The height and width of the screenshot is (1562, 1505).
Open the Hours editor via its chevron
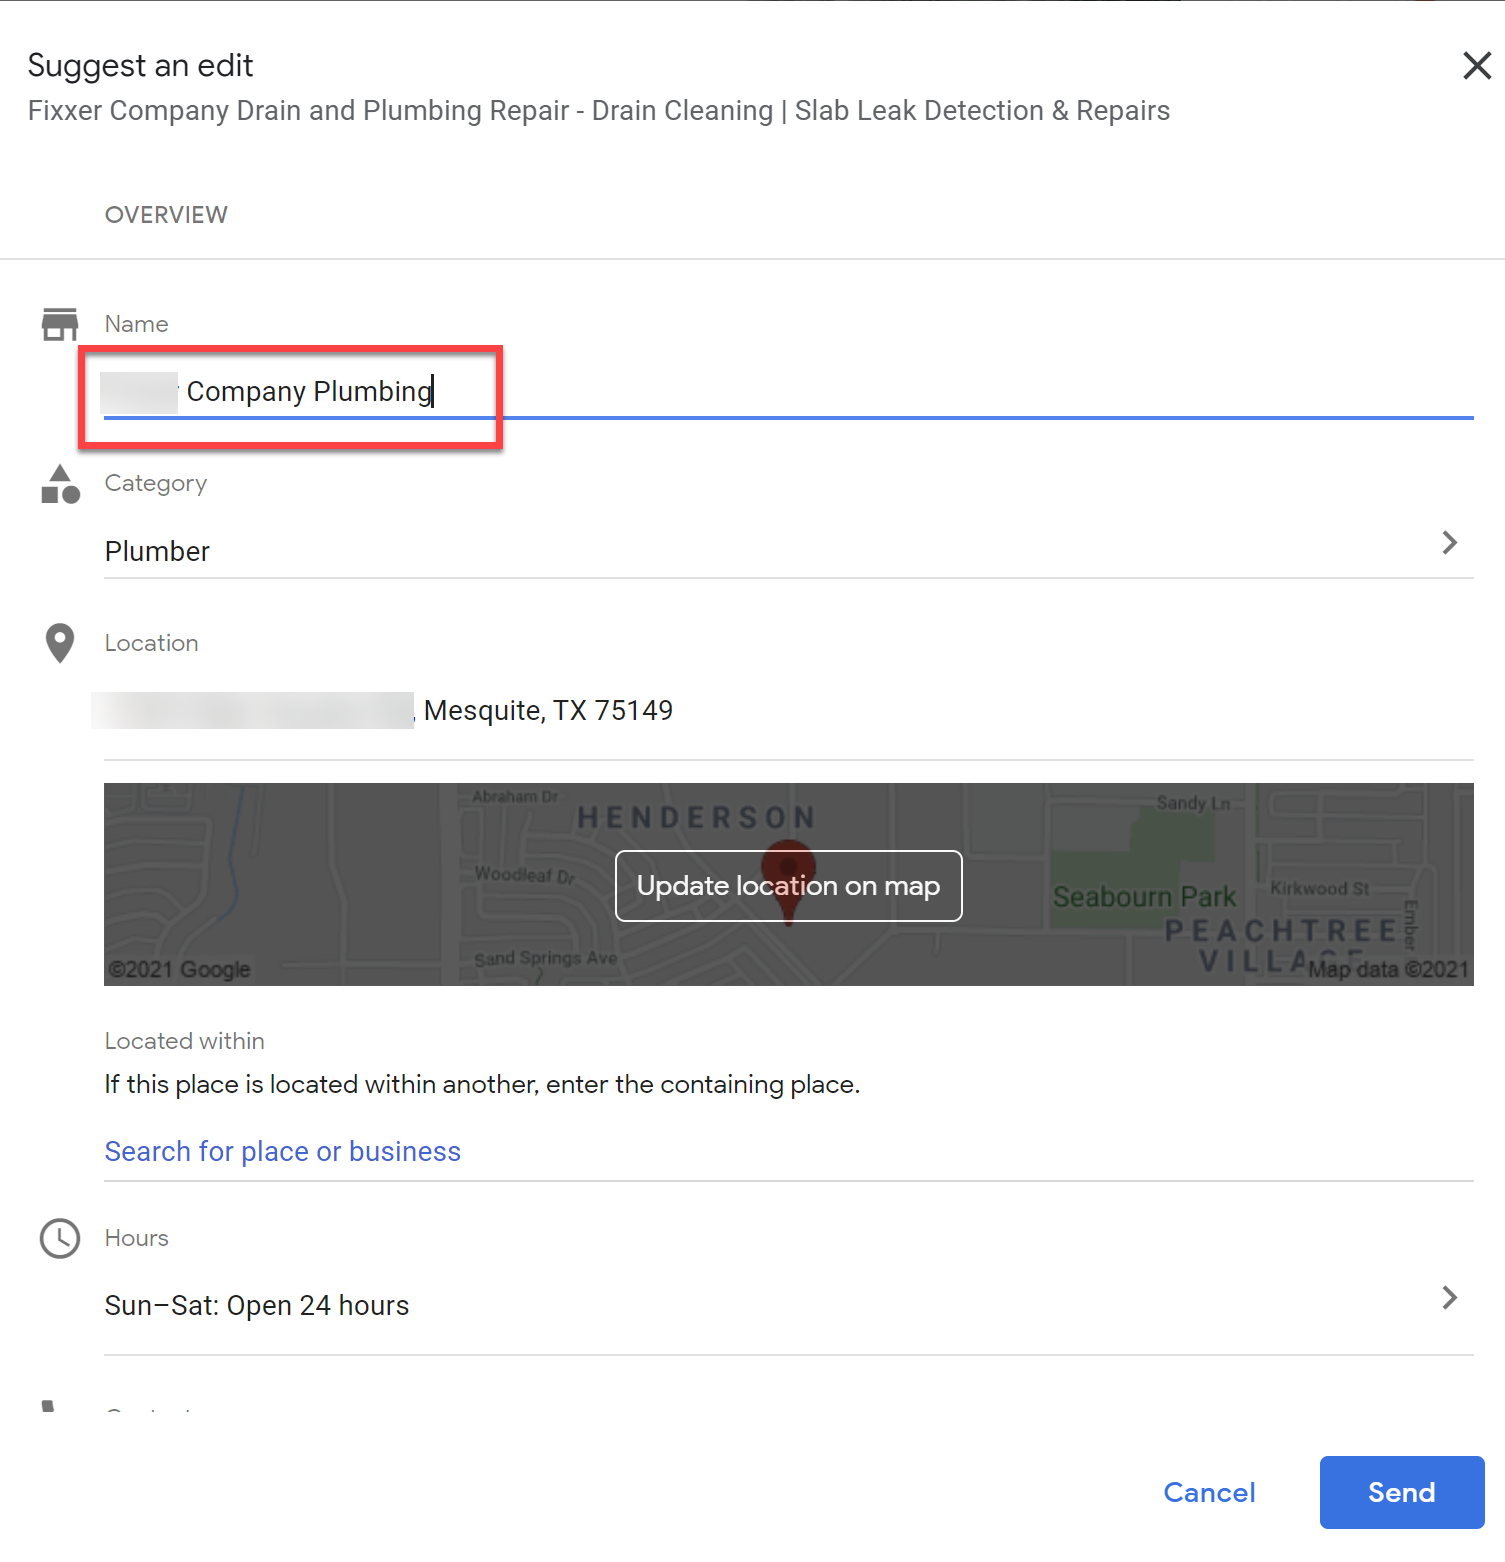pyautogui.click(x=1449, y=1297)
